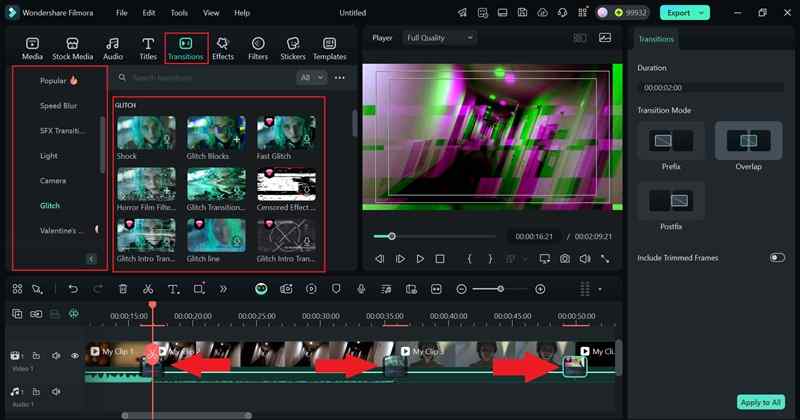Open the File menu

121,13
